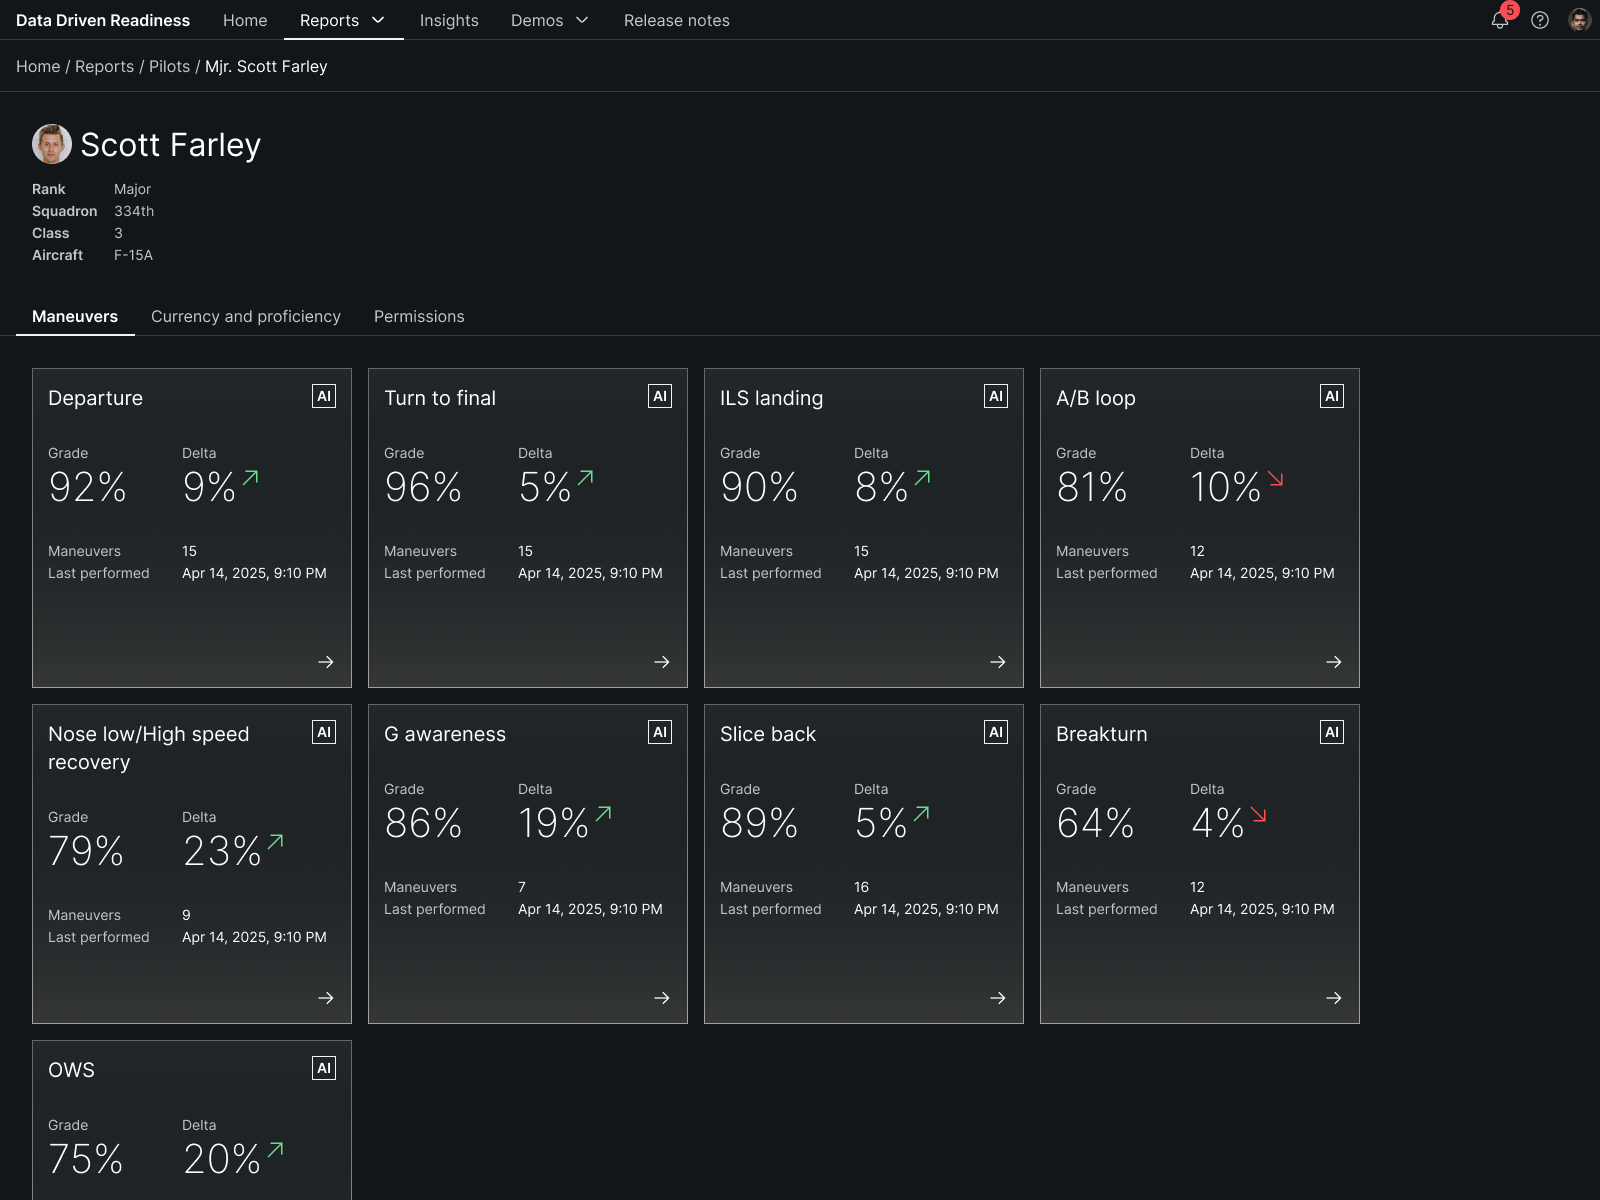This screenshot has height=1200, width=1600.
Task: Click Scott Farley's profile photo
Action: [x=52, y=144]
